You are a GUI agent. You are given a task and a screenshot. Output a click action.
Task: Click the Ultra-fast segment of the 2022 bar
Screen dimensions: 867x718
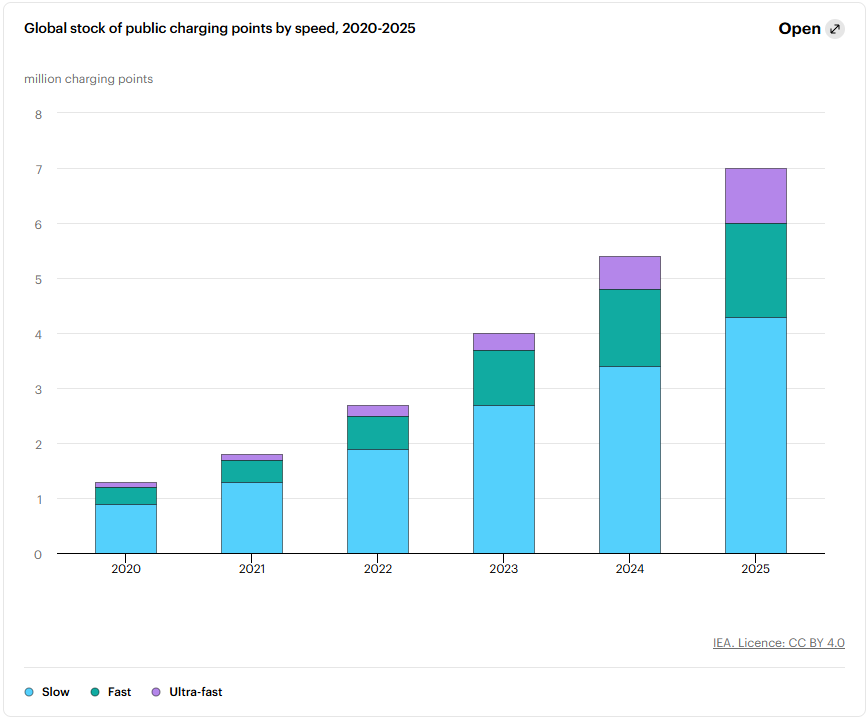click(x=378, y=411)
